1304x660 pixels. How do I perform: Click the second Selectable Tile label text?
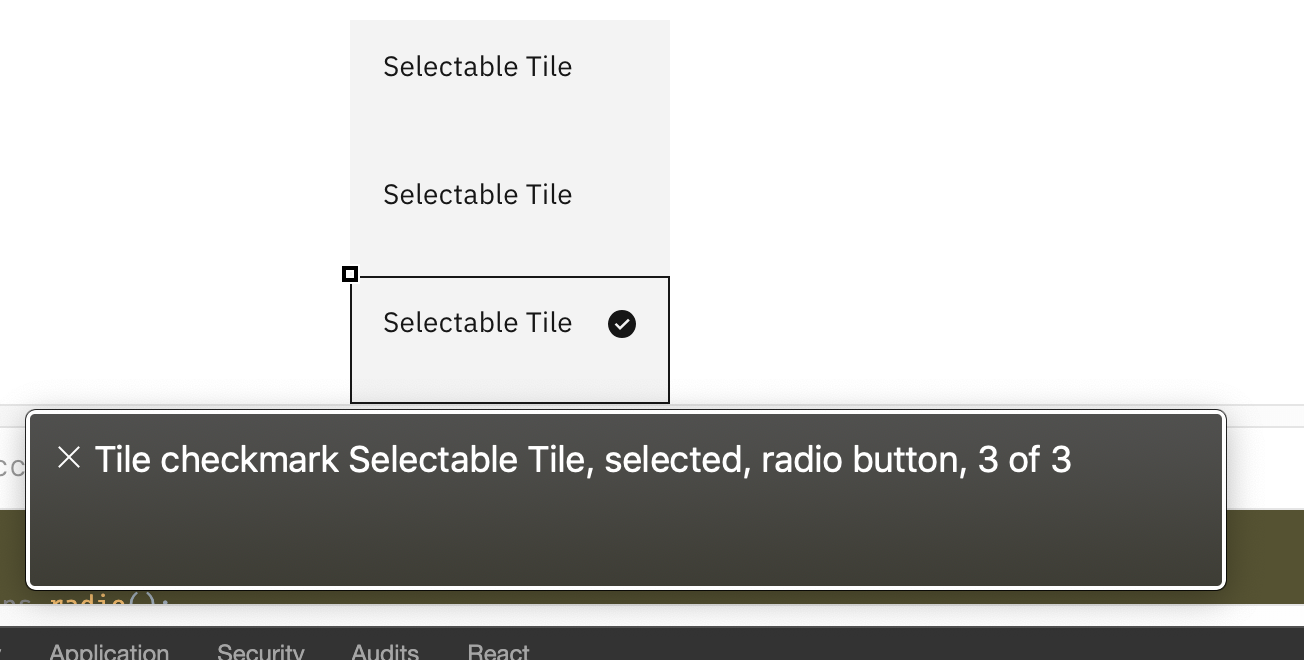coord(477,194)
